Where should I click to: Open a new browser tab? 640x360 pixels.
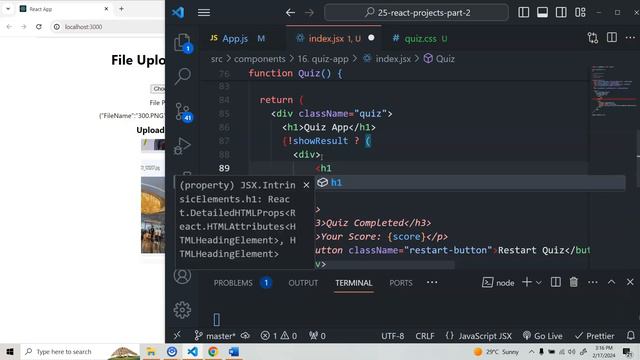coord(121,9)
